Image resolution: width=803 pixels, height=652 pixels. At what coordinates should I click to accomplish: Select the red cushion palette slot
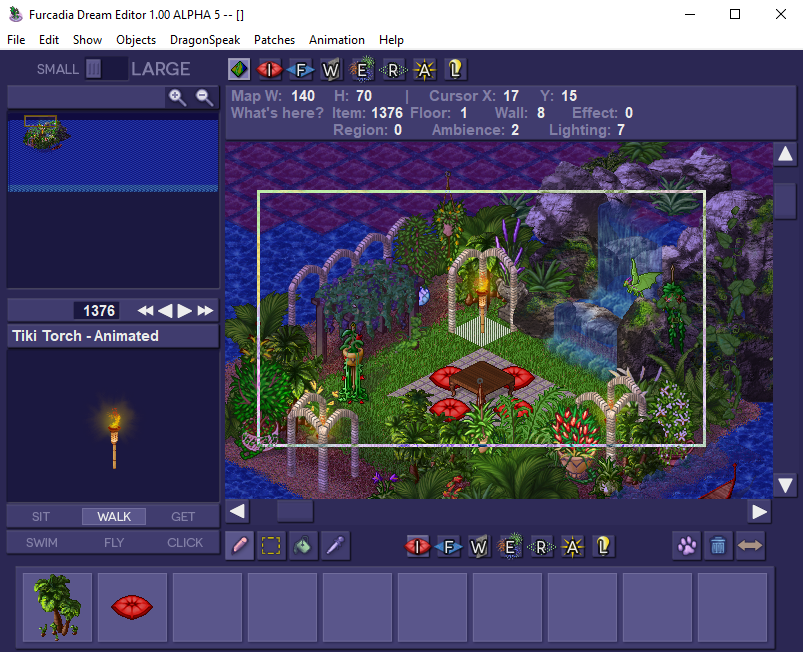click(x=132, y=607)
